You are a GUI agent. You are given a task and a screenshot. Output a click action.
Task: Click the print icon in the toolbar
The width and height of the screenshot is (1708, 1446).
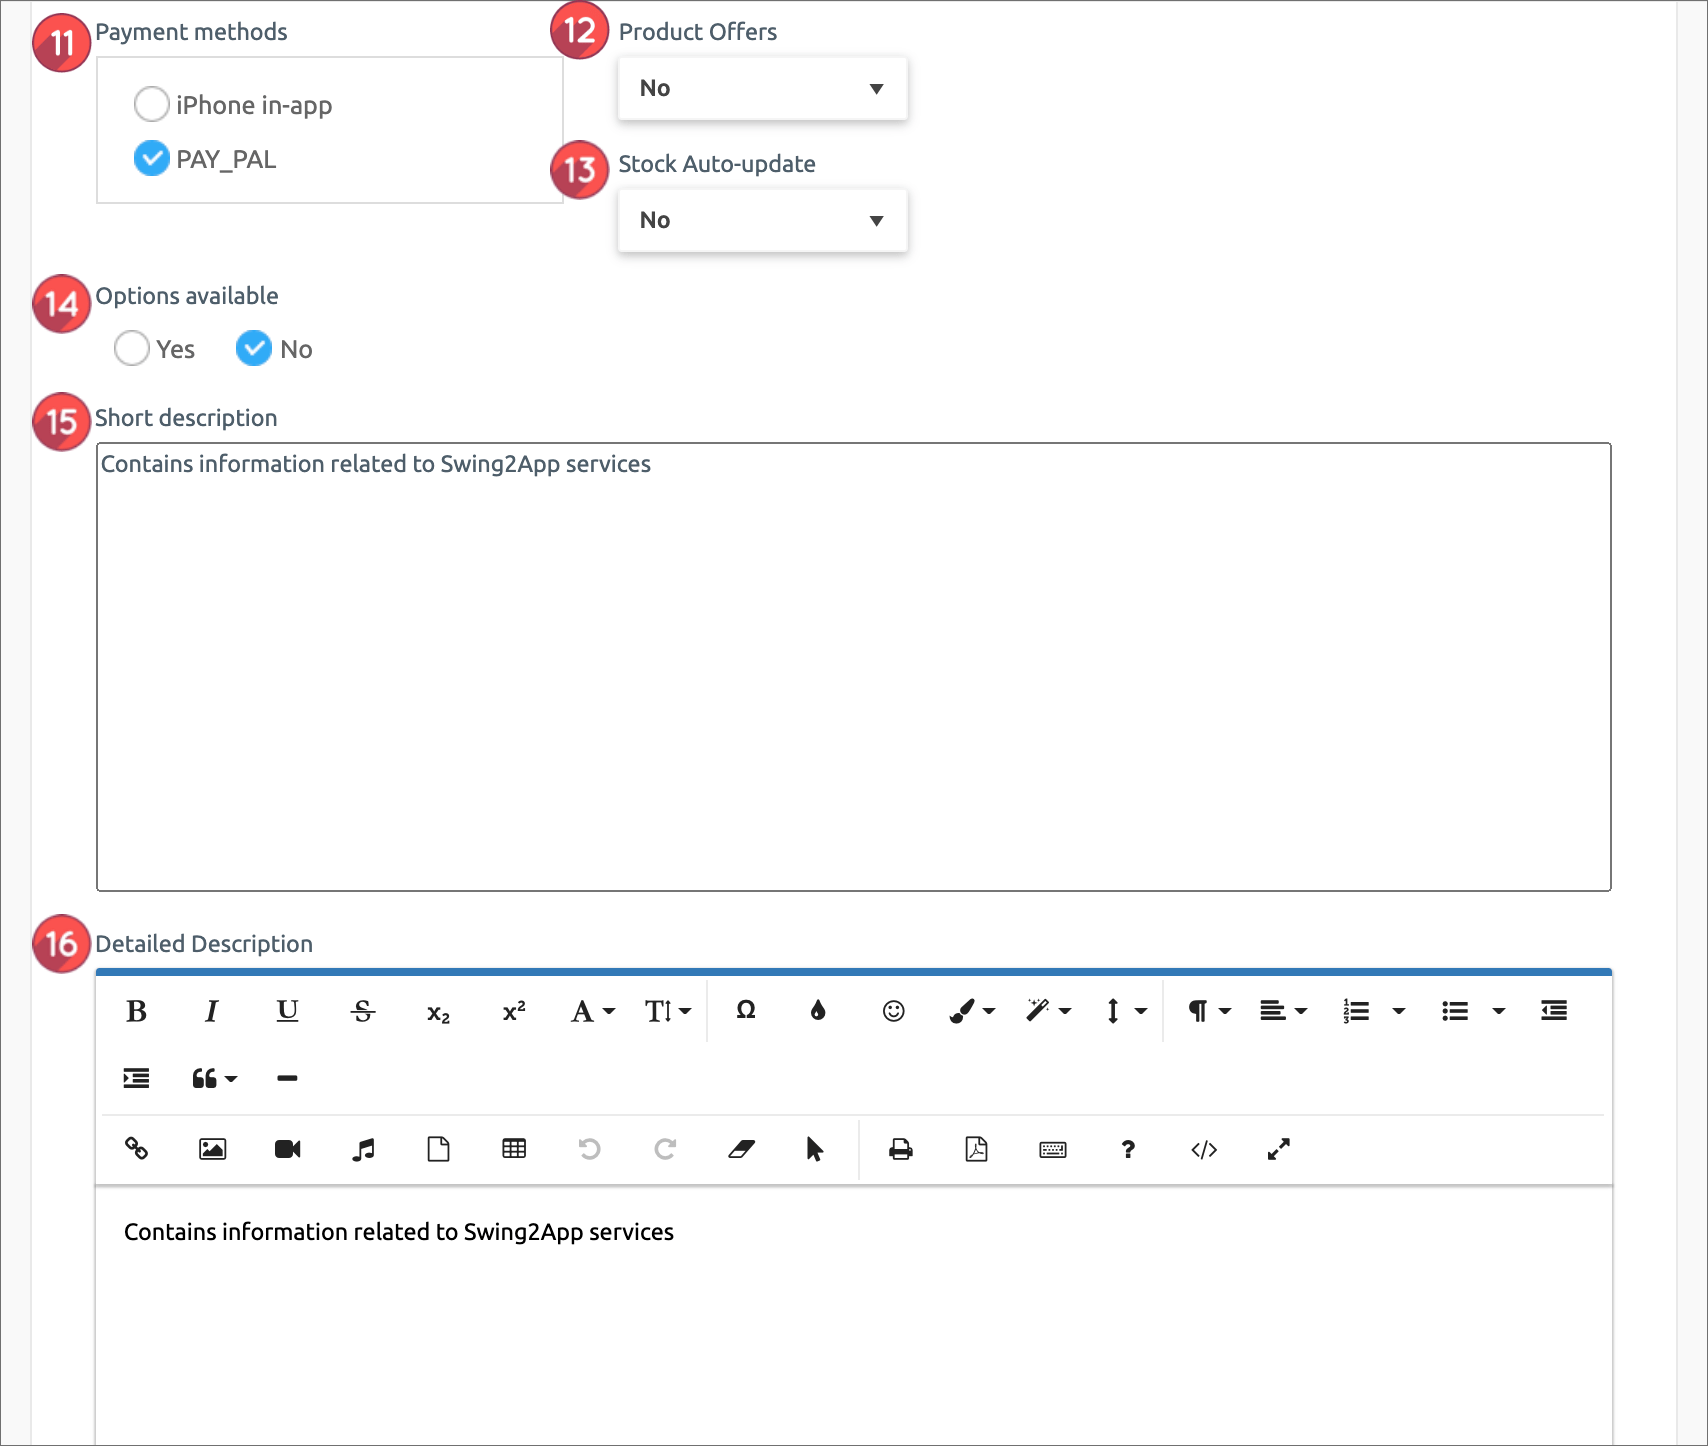click(900, 1149)
